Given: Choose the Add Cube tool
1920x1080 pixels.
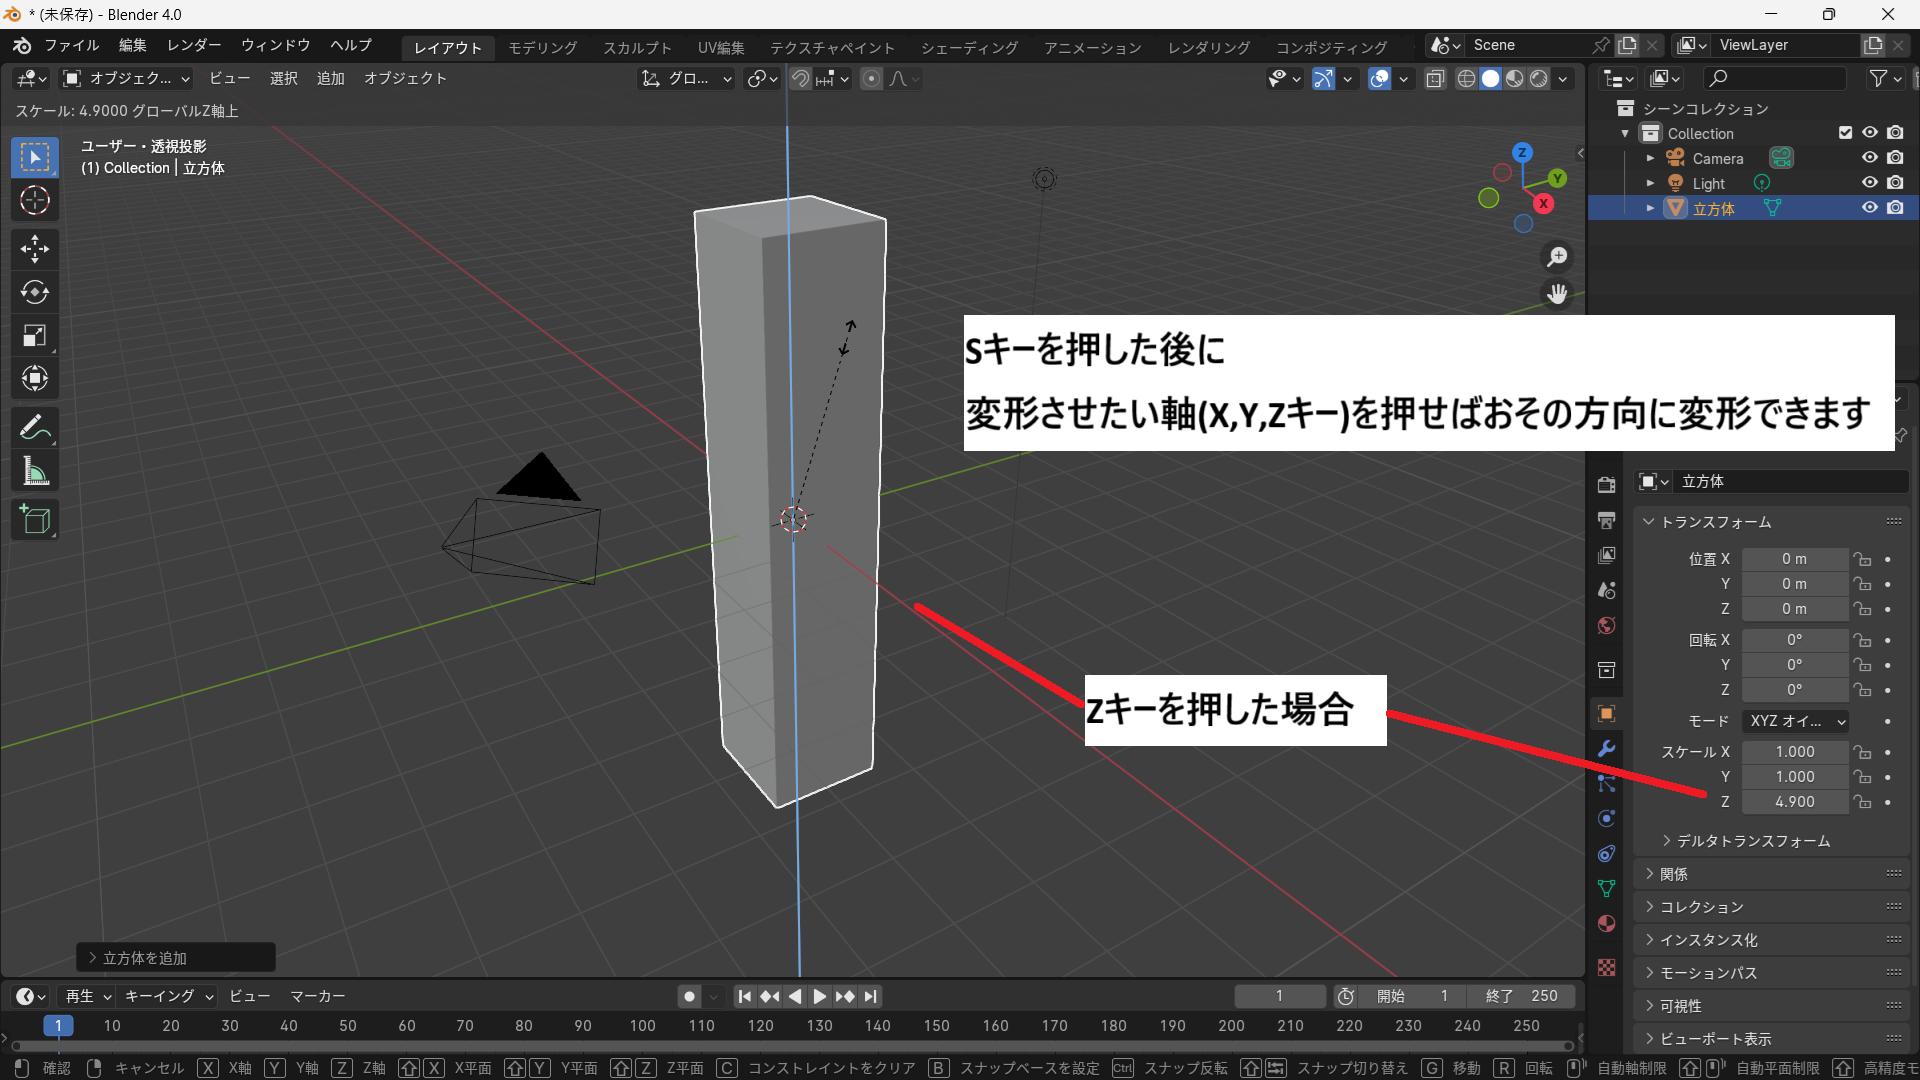Looking at the screenshot, I should (35, 520).
